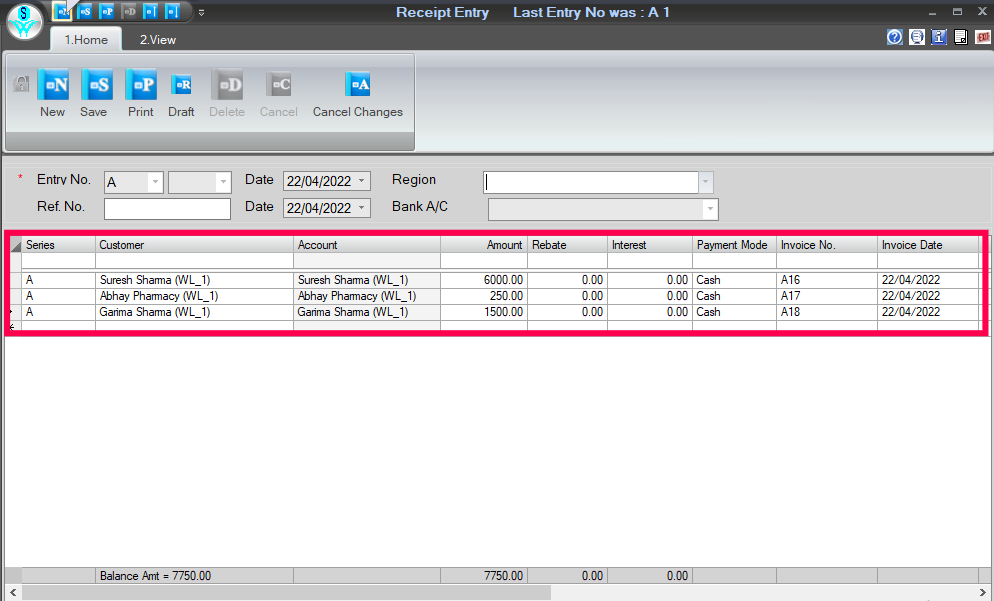Screen dimensions: 994x601
Task: Open the Bank A/C dropdown
Action: pos(709,209)
